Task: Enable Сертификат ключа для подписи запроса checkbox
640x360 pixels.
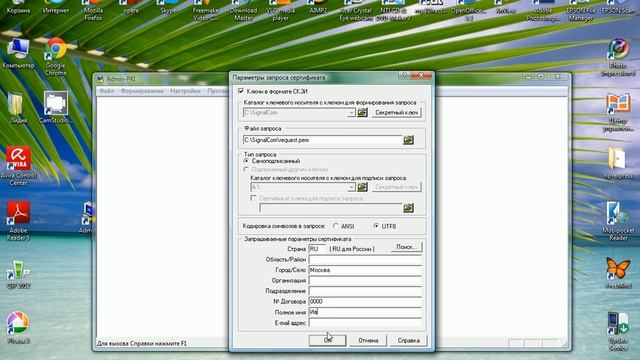Action: click(253, 198)
